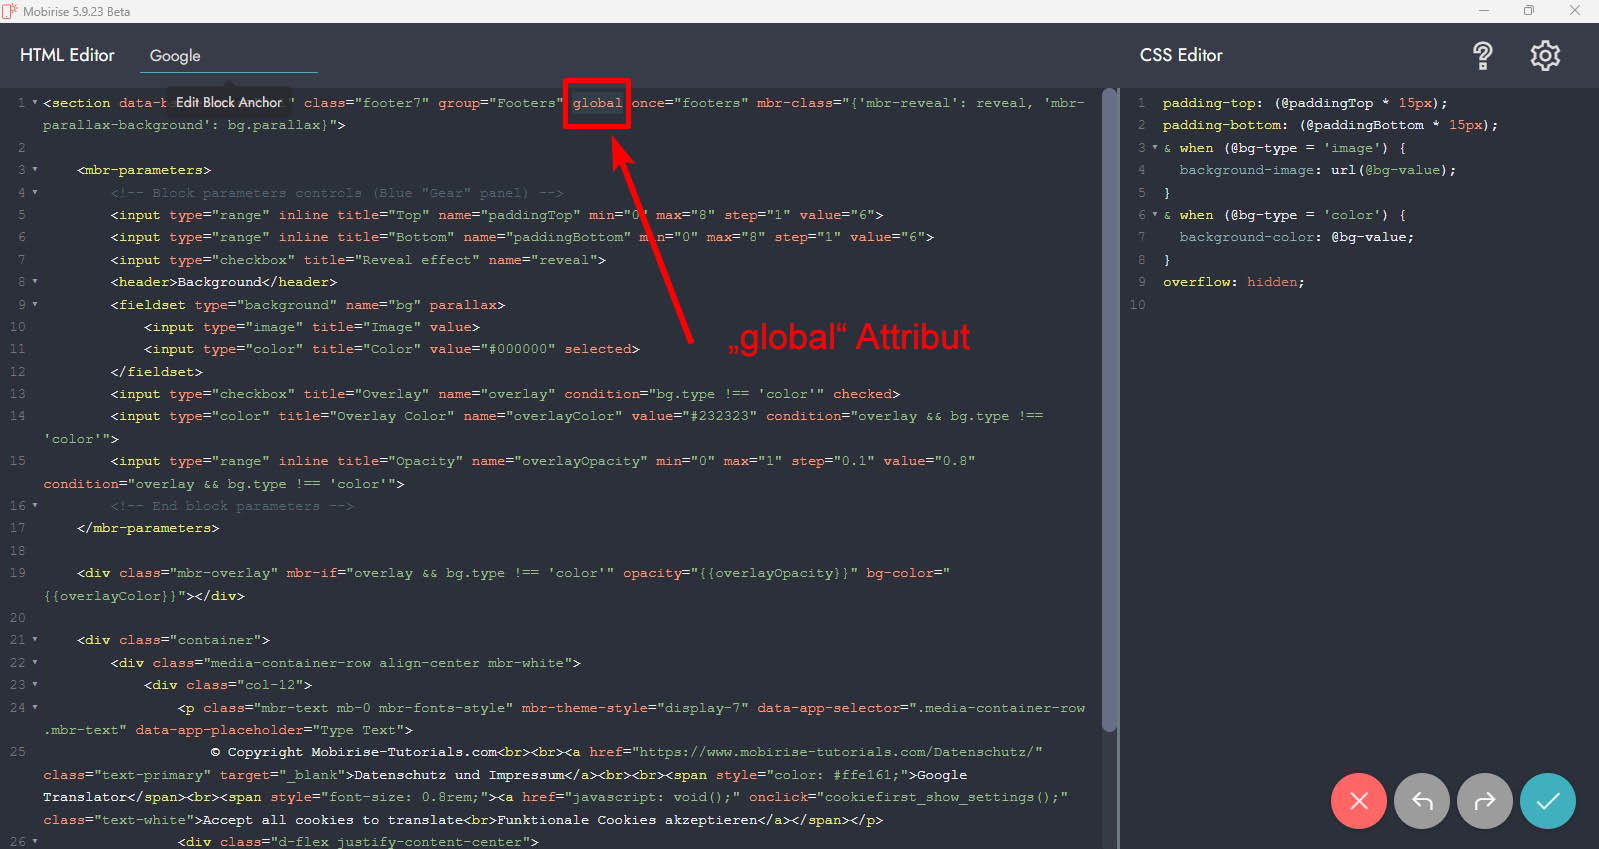Screen dimensions: 1599x849
Task: Open the editor settings gear icon
Action: tap(1545, 56)
